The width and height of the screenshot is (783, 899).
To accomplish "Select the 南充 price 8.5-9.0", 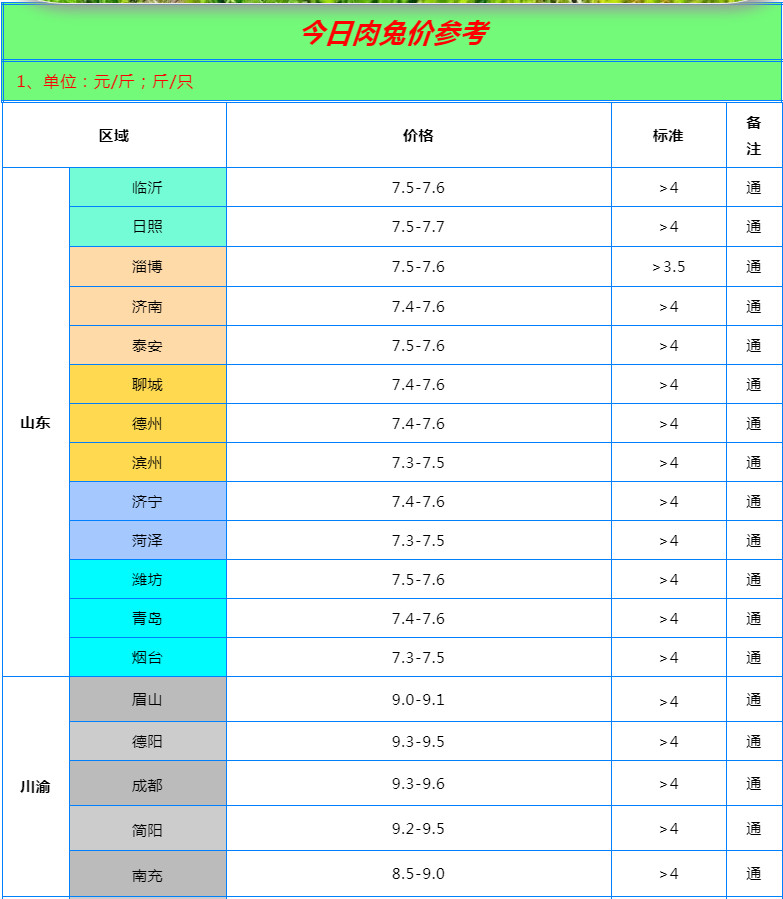I will pyautogui.click(x=418, y=875).
